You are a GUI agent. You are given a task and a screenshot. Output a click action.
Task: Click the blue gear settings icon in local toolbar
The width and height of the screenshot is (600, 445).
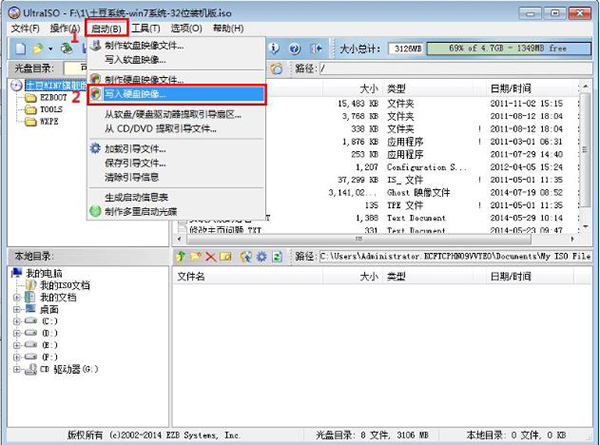point(261,256)
